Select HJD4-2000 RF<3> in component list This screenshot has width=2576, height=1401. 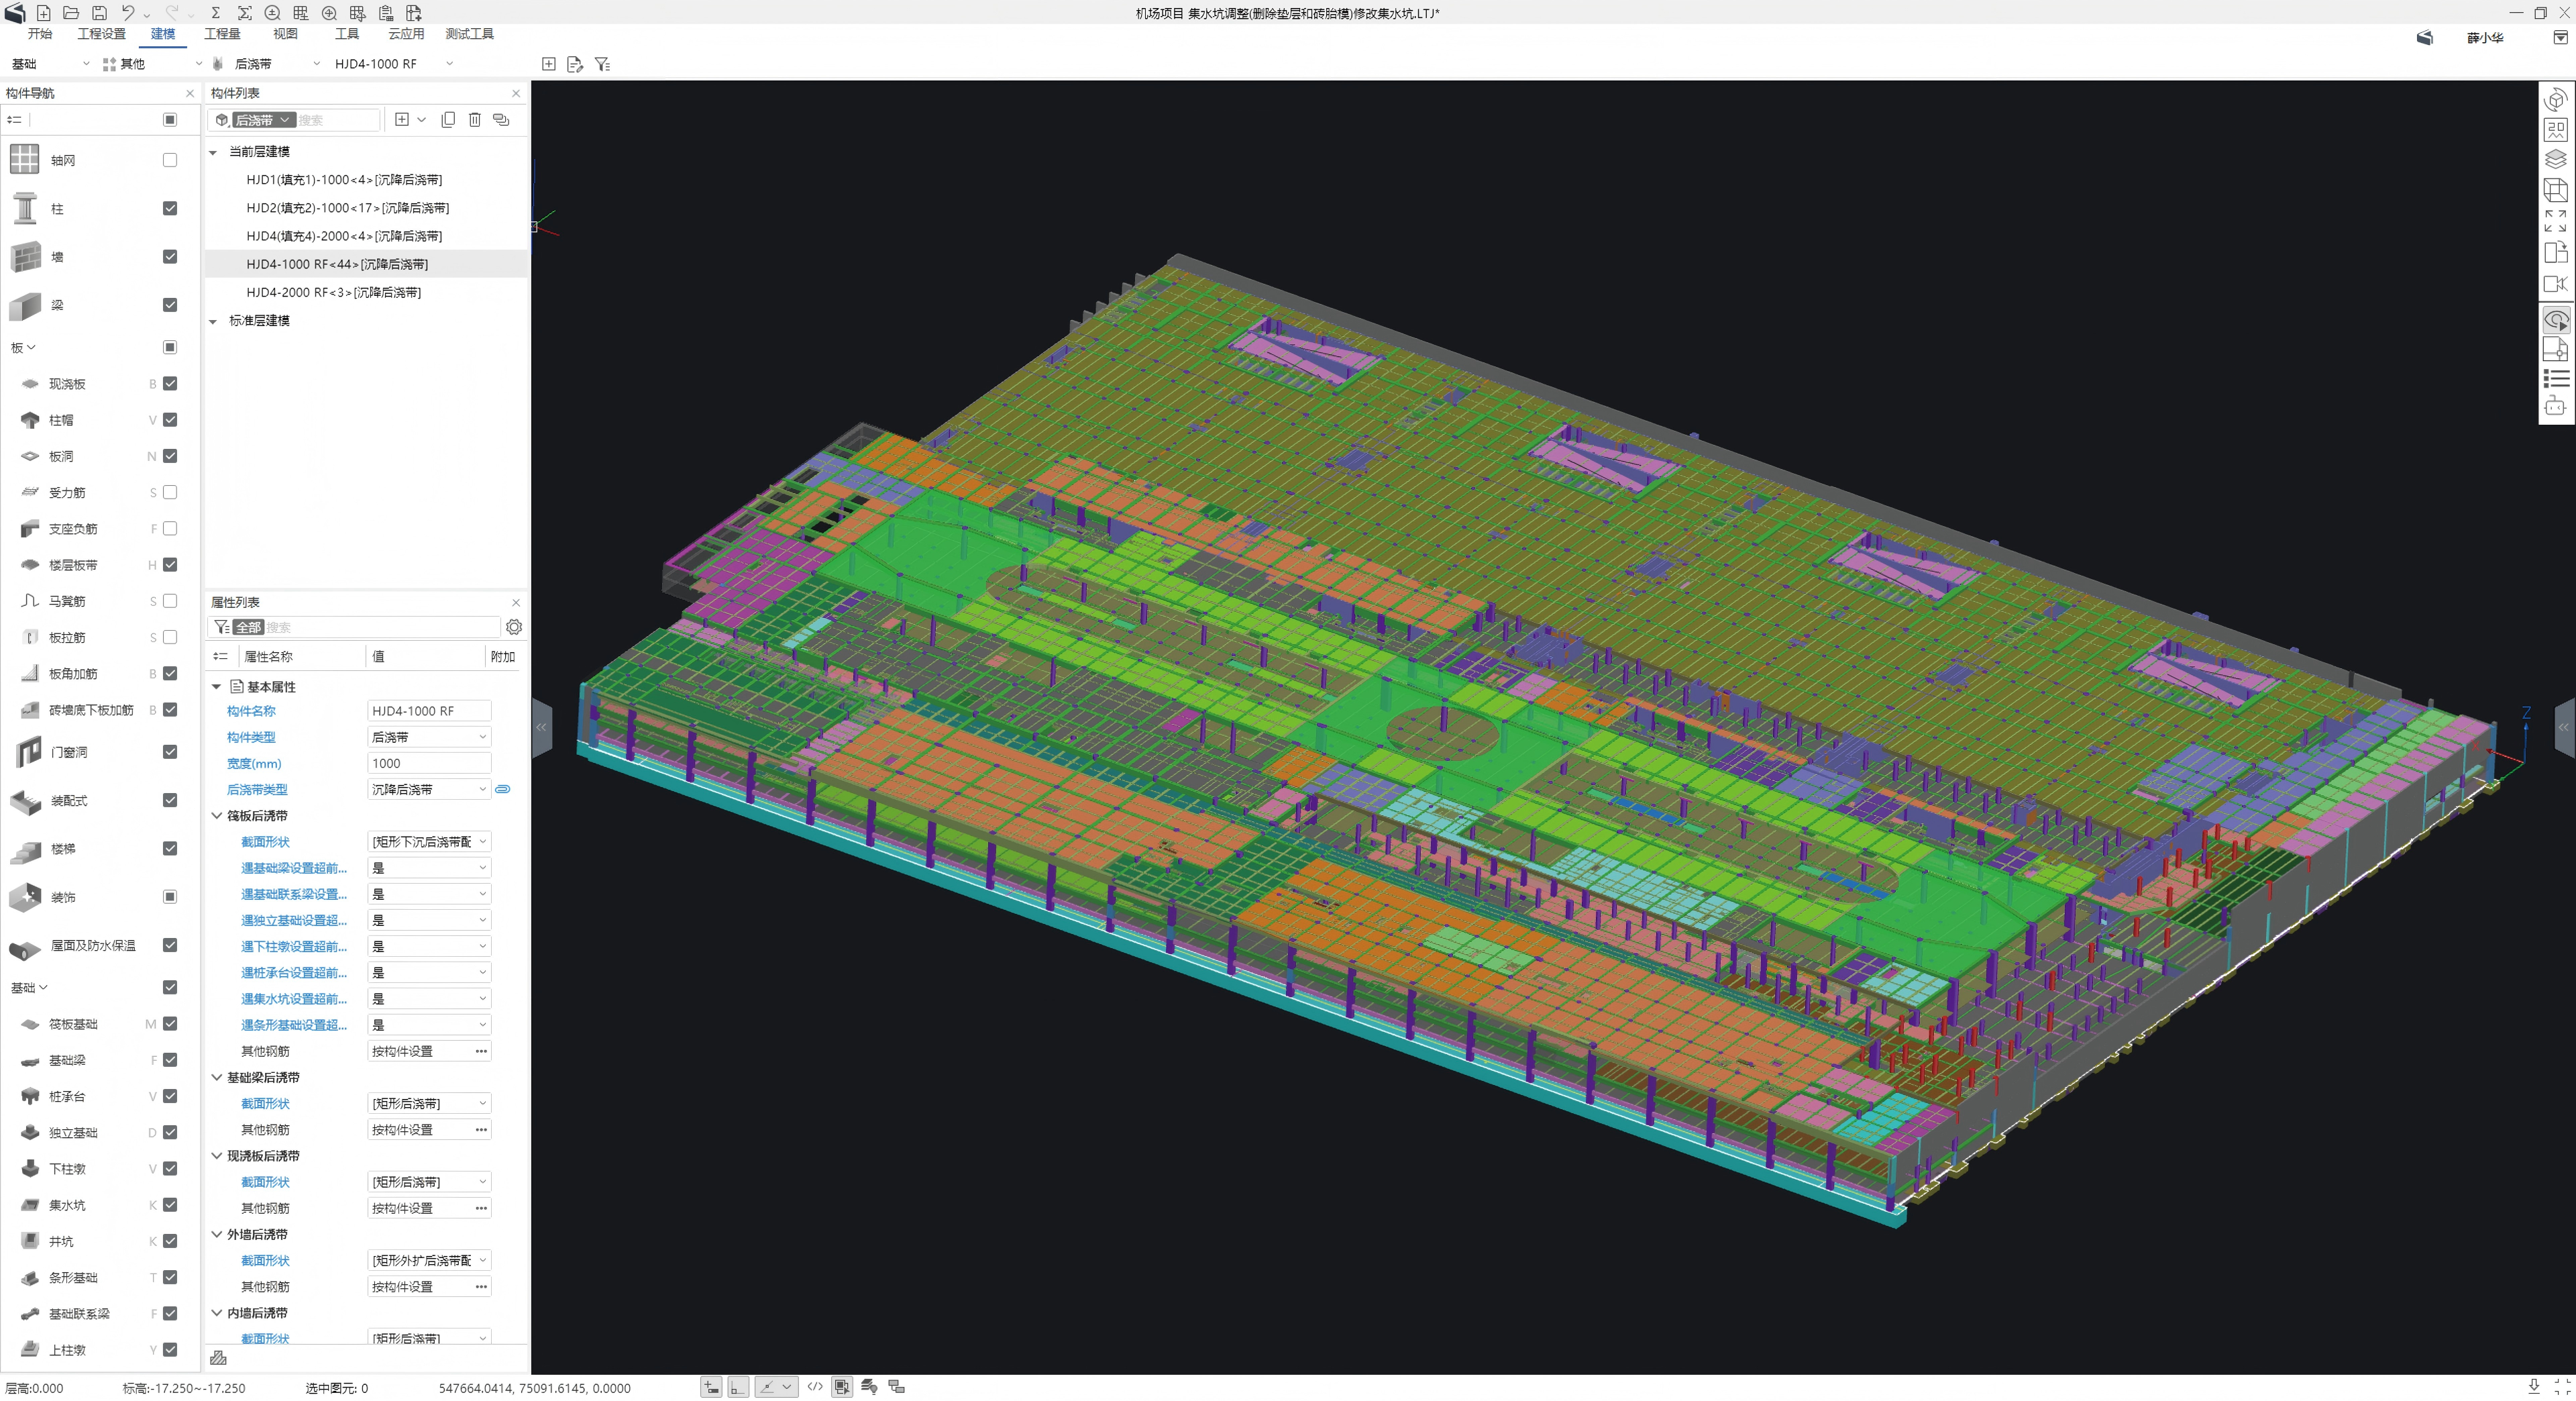click(x=333, y=292)
